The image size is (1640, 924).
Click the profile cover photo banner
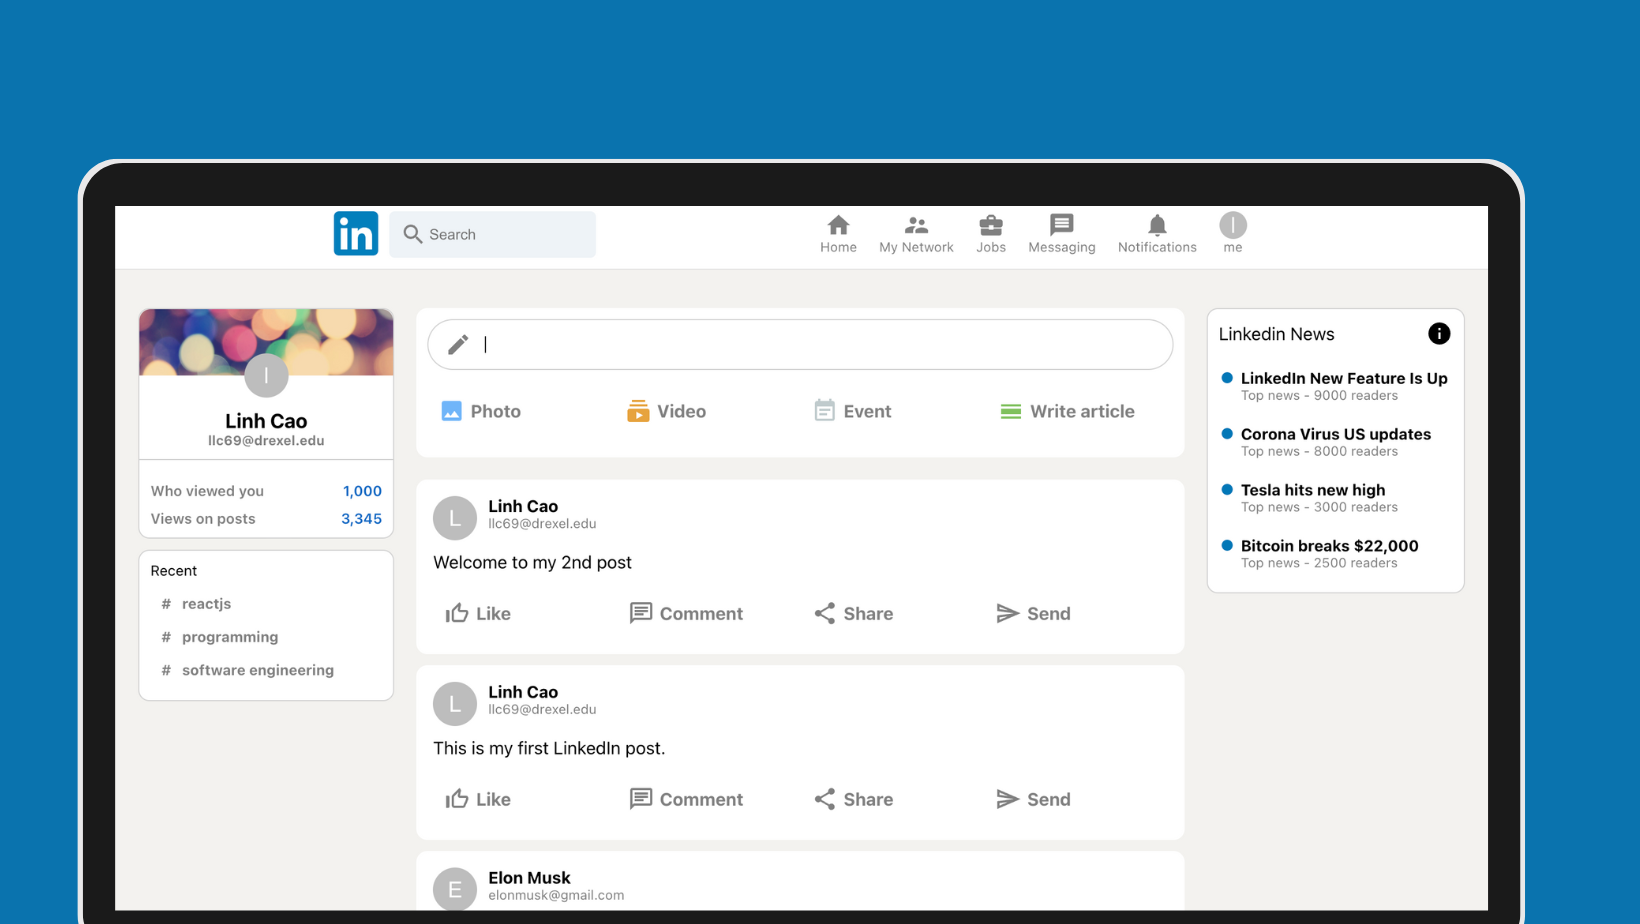(x=266, y=342)
